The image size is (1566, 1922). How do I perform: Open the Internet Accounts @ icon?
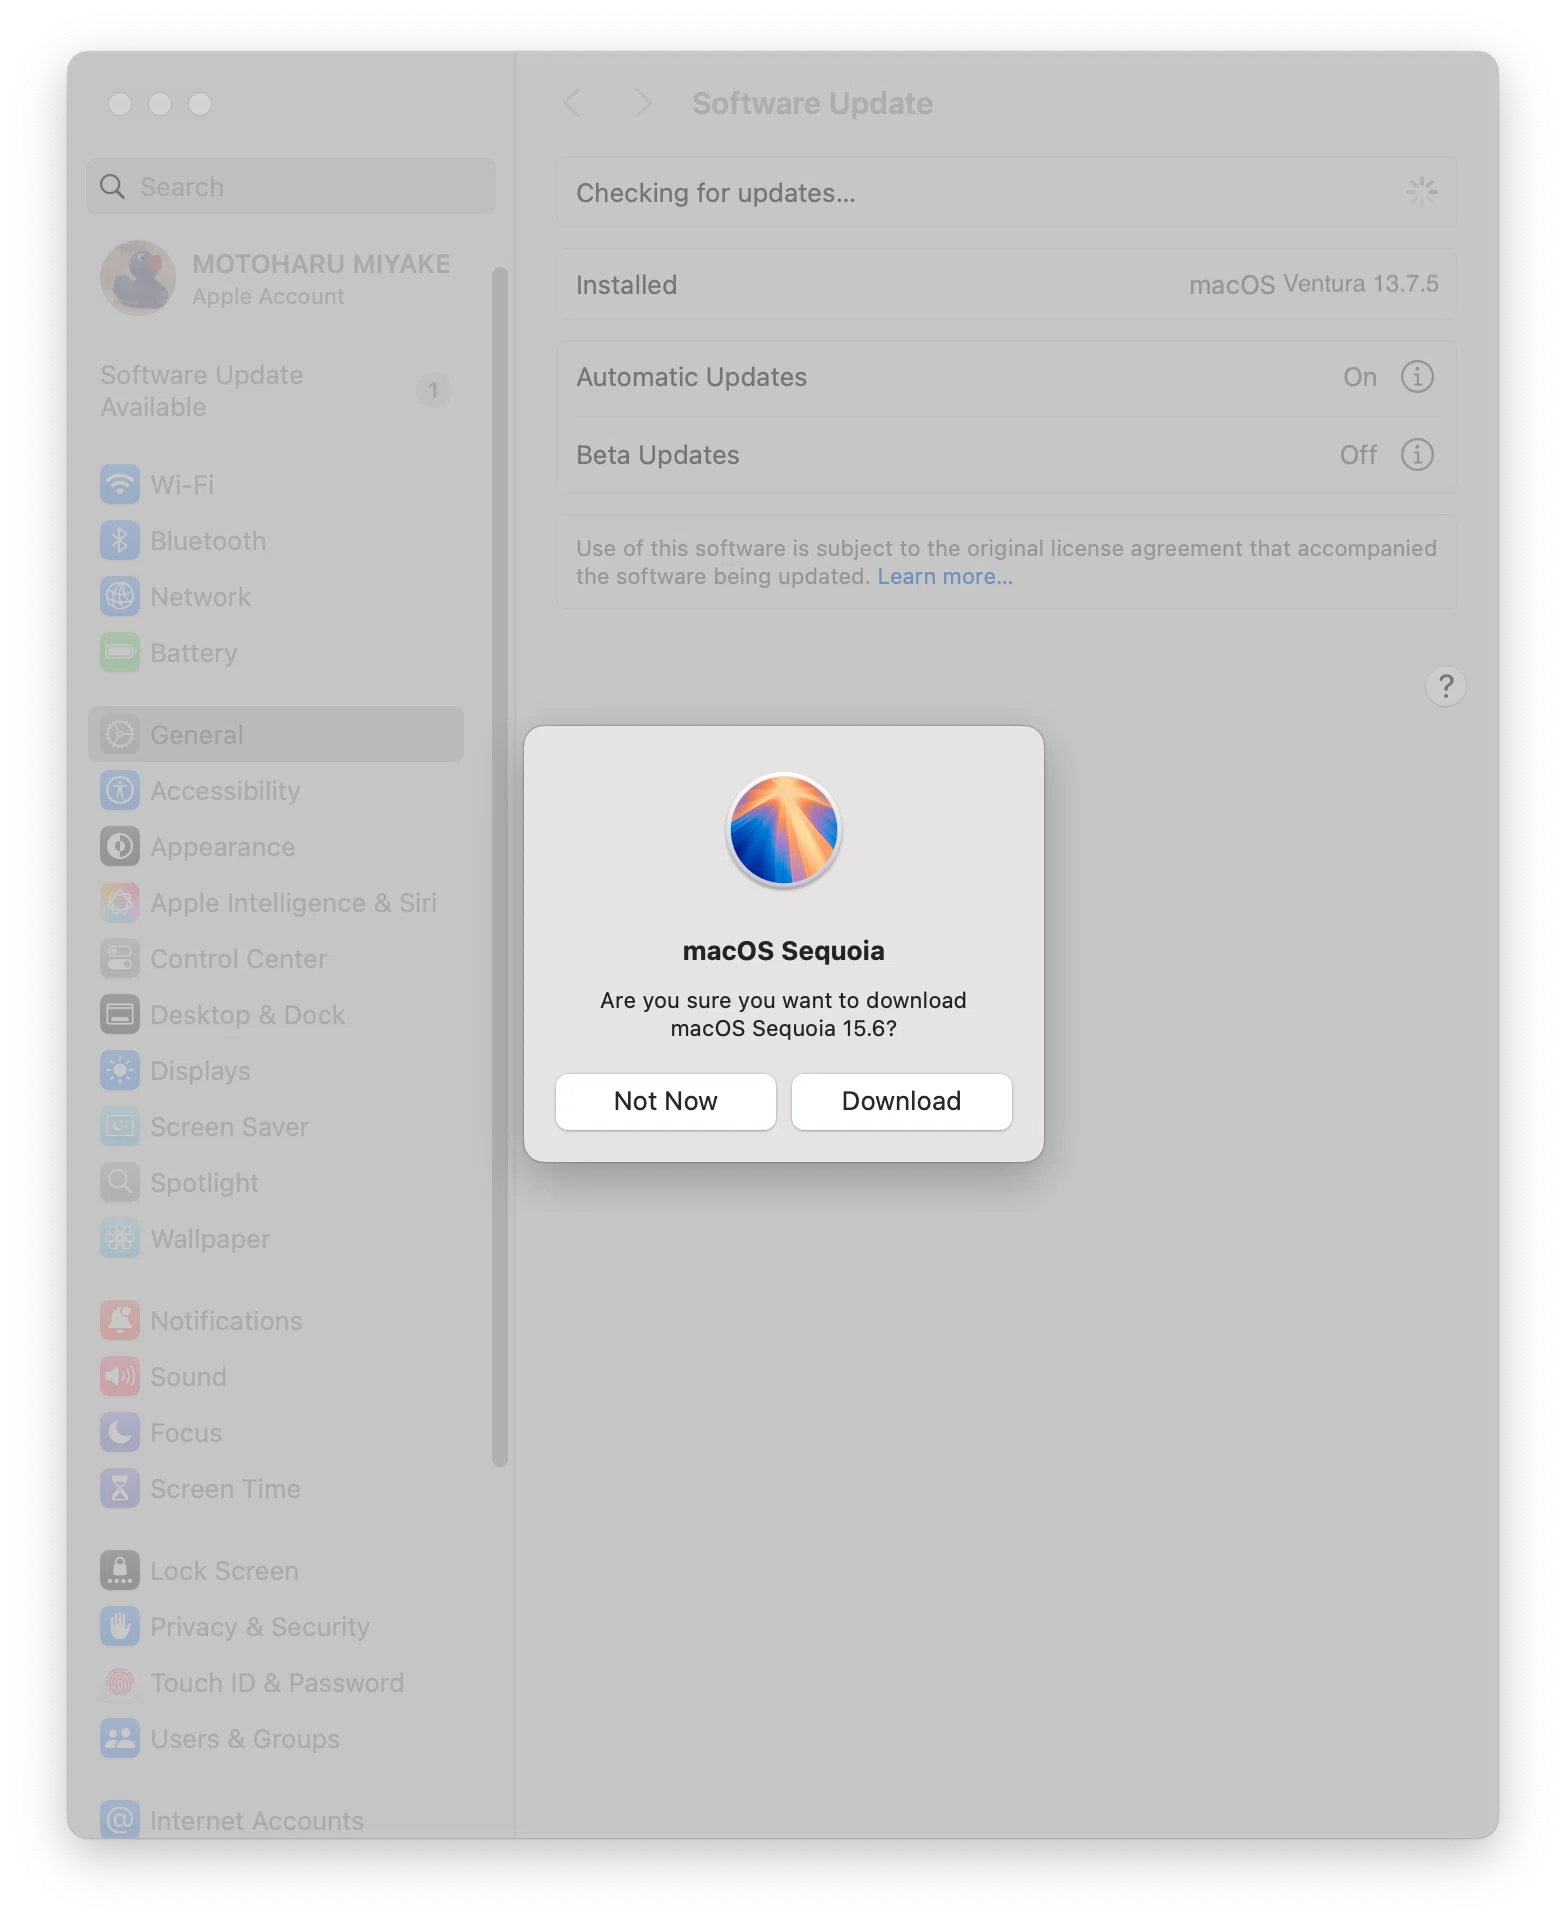click(x=120, y=1819)
